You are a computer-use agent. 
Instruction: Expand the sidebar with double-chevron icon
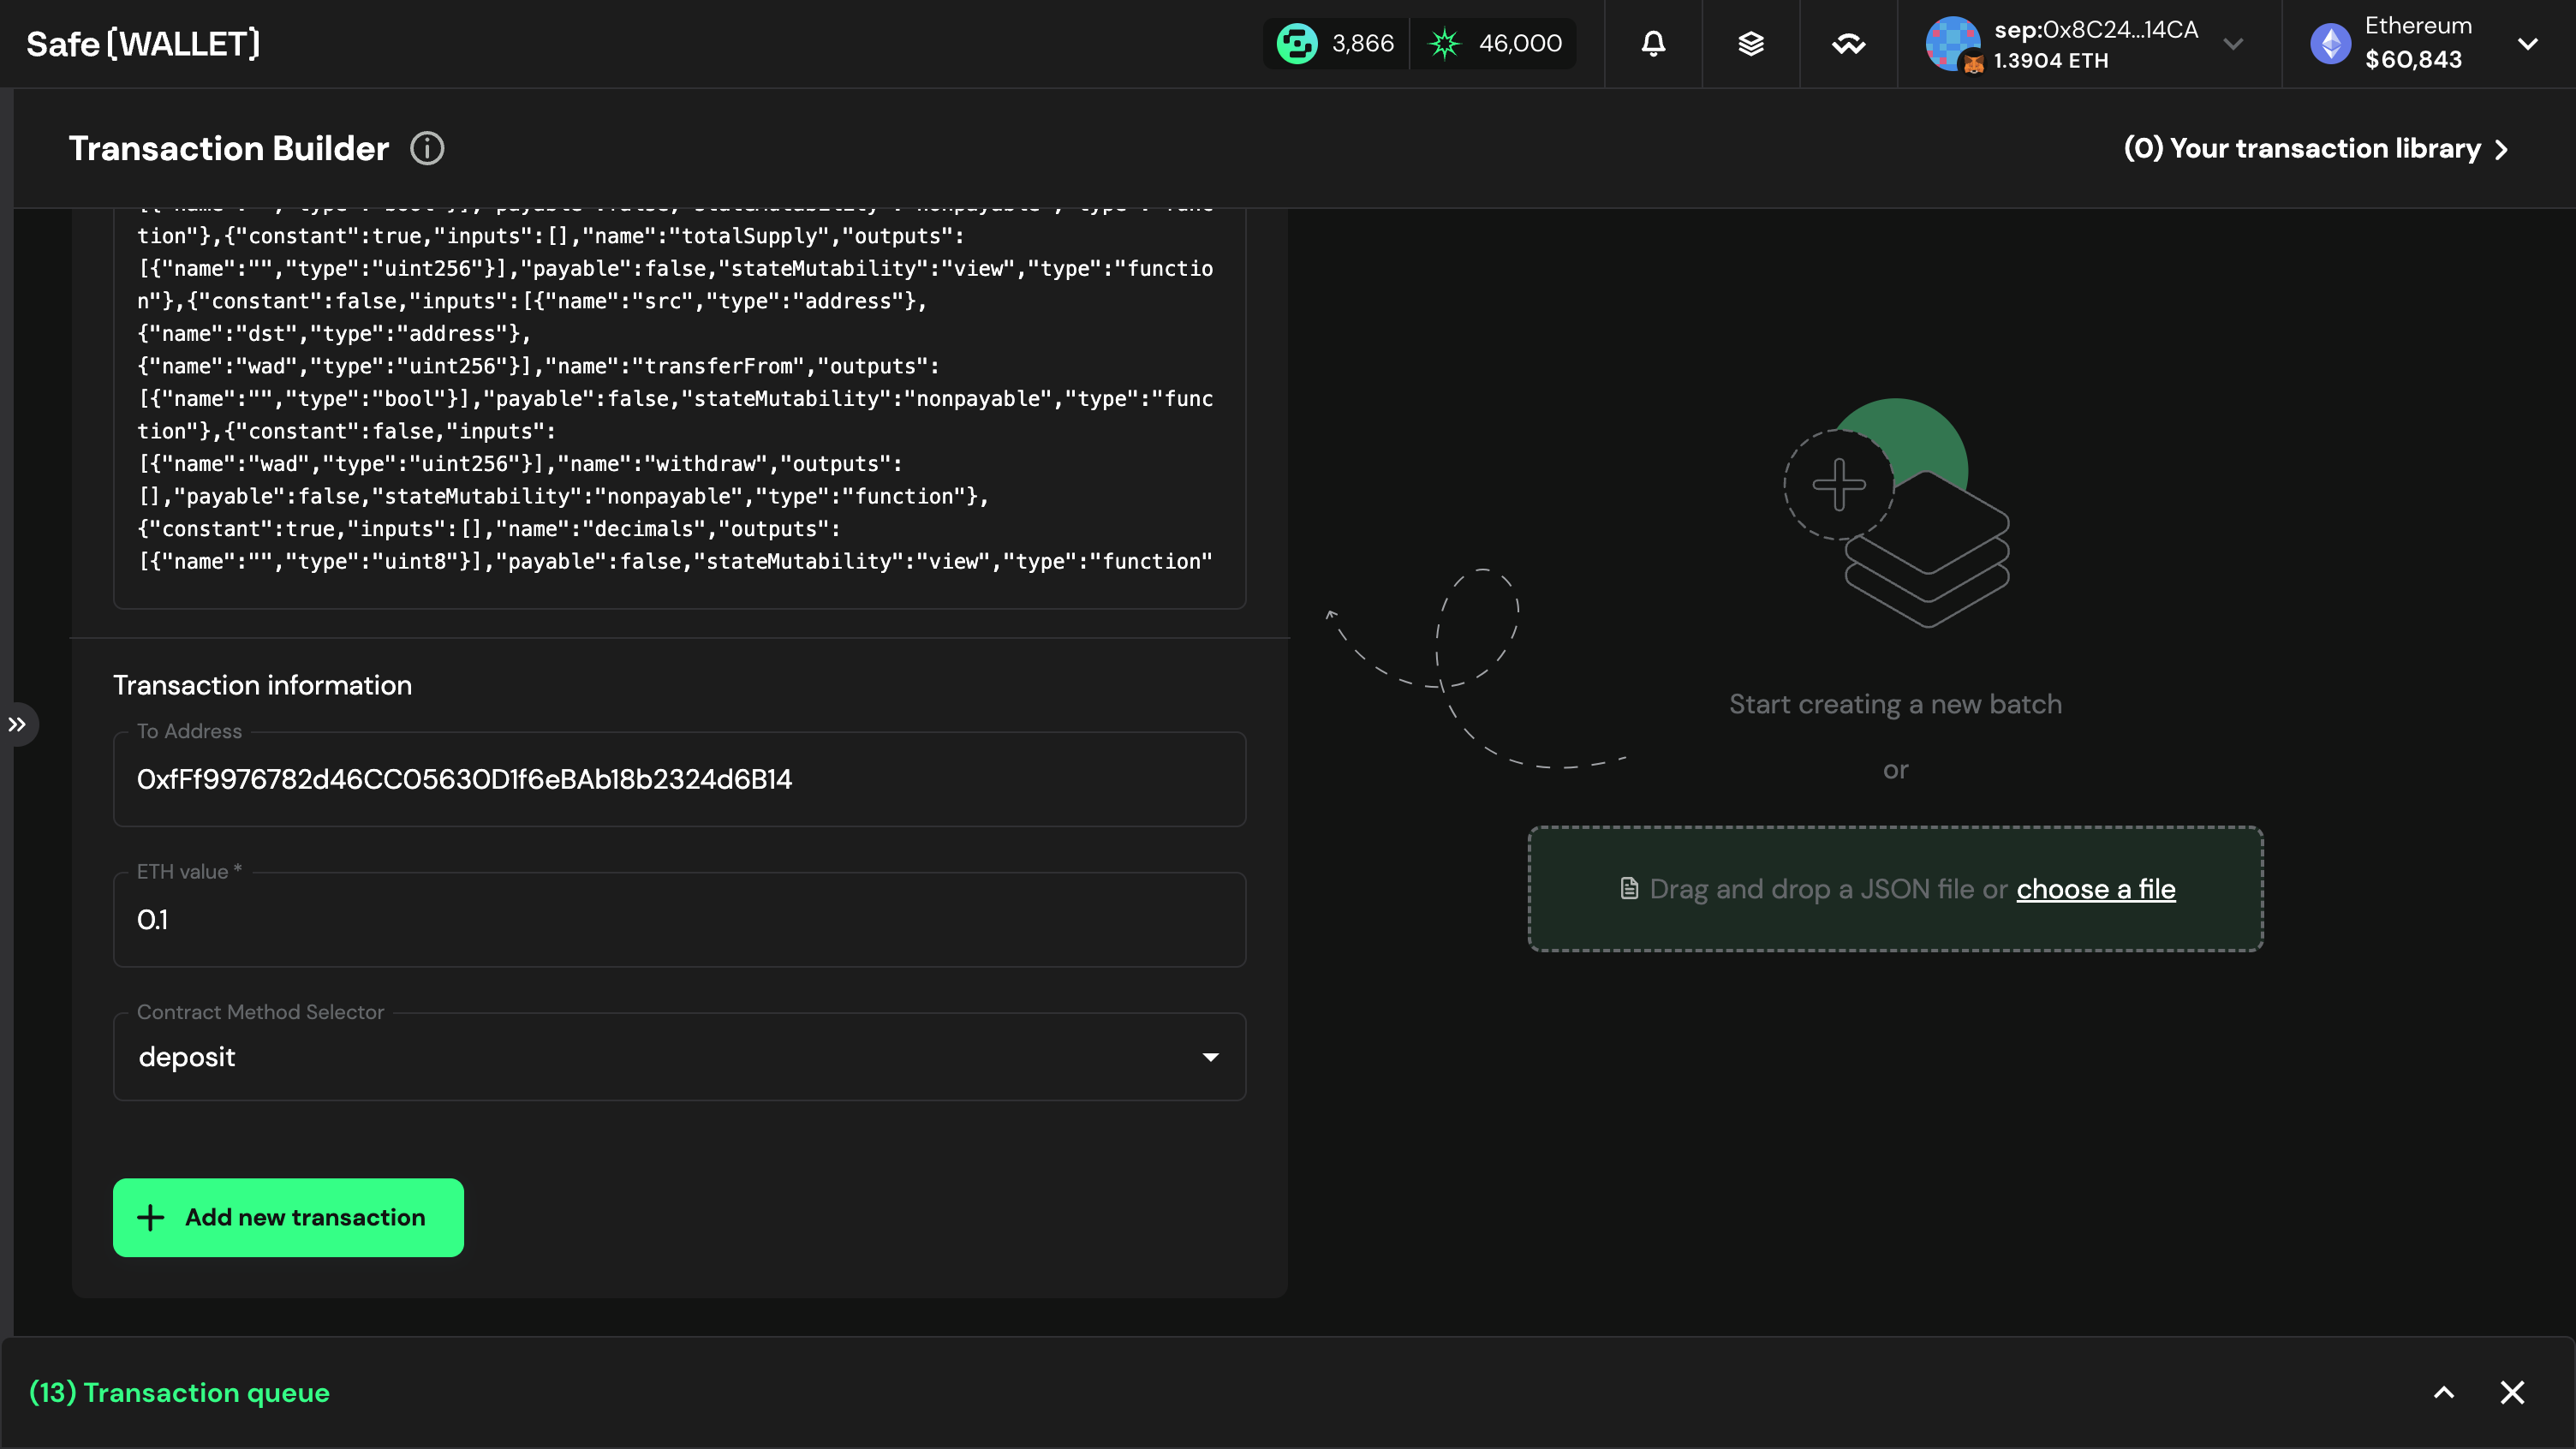tap(17, 724)
